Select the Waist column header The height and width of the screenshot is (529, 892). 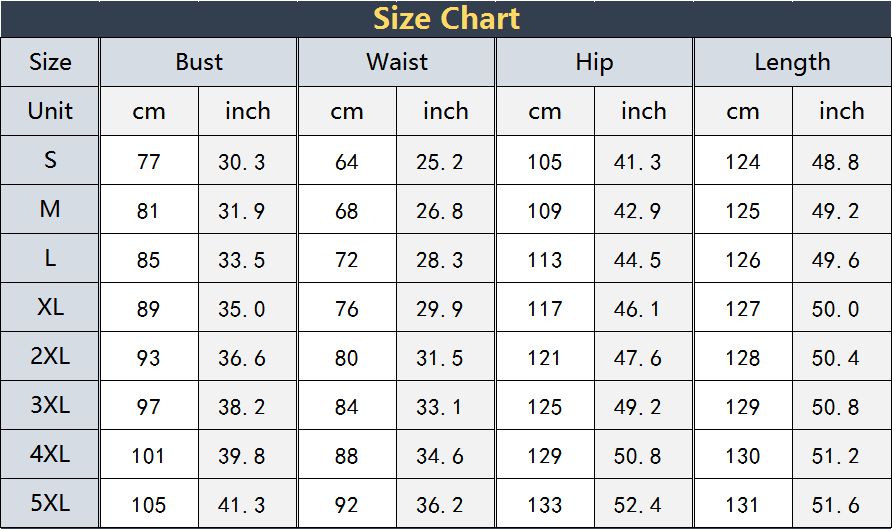click(x=396, y=62)
